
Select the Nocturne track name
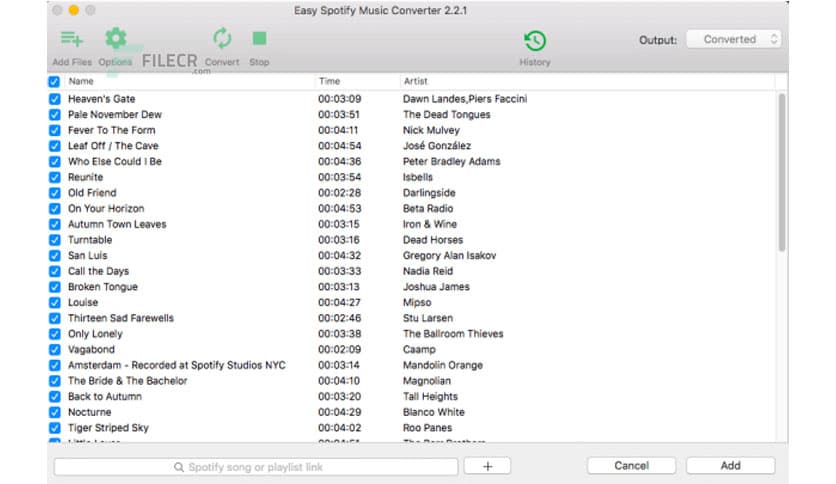90,412
